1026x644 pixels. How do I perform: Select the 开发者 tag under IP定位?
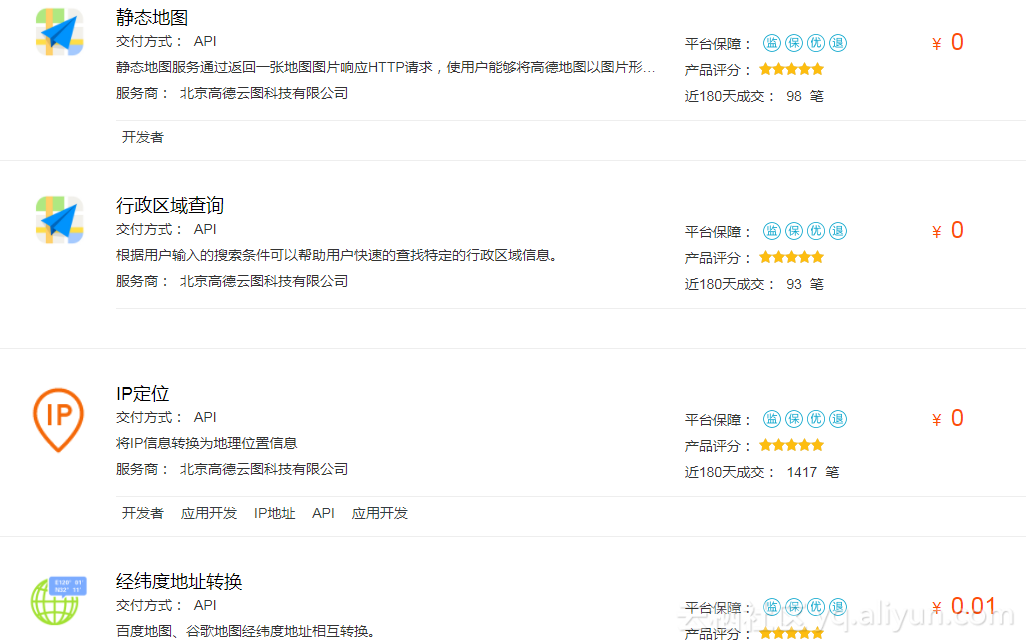[x=143, y=513]
